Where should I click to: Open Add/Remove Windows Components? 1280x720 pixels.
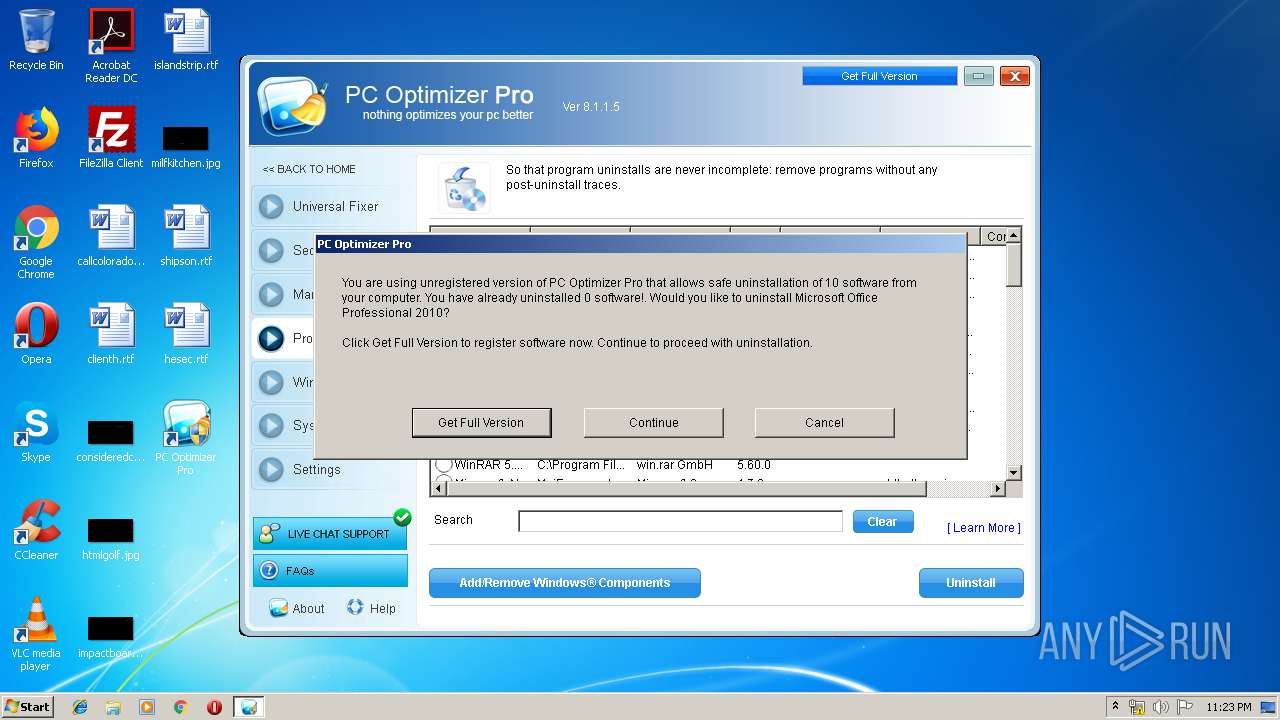point(565,582)
